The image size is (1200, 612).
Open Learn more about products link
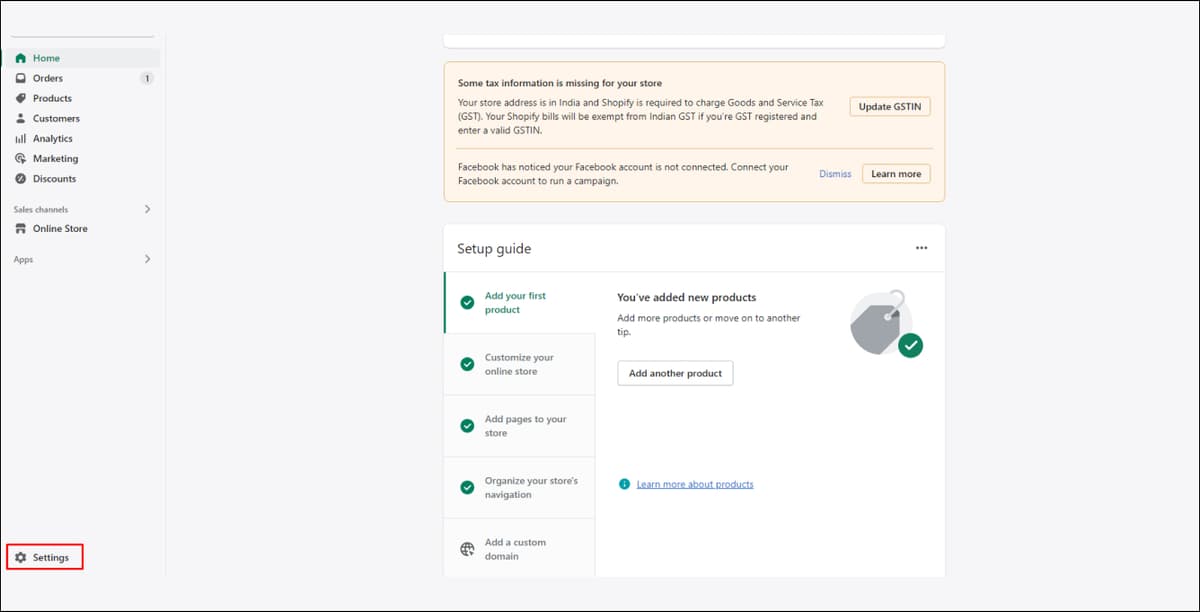pos(695,484)
